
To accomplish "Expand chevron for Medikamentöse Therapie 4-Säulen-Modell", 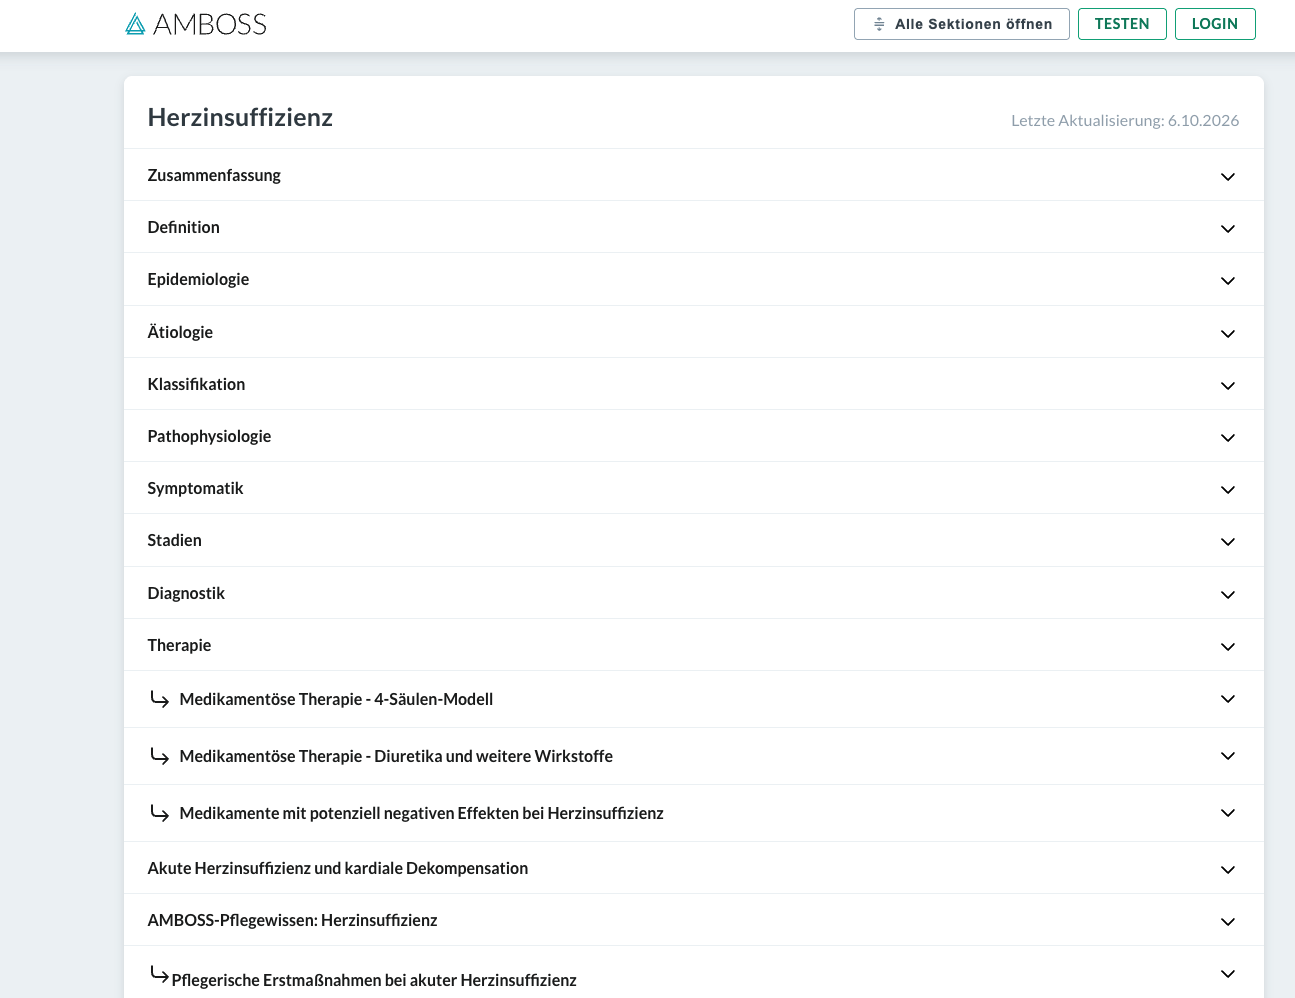I will [x=1228, y=699].
